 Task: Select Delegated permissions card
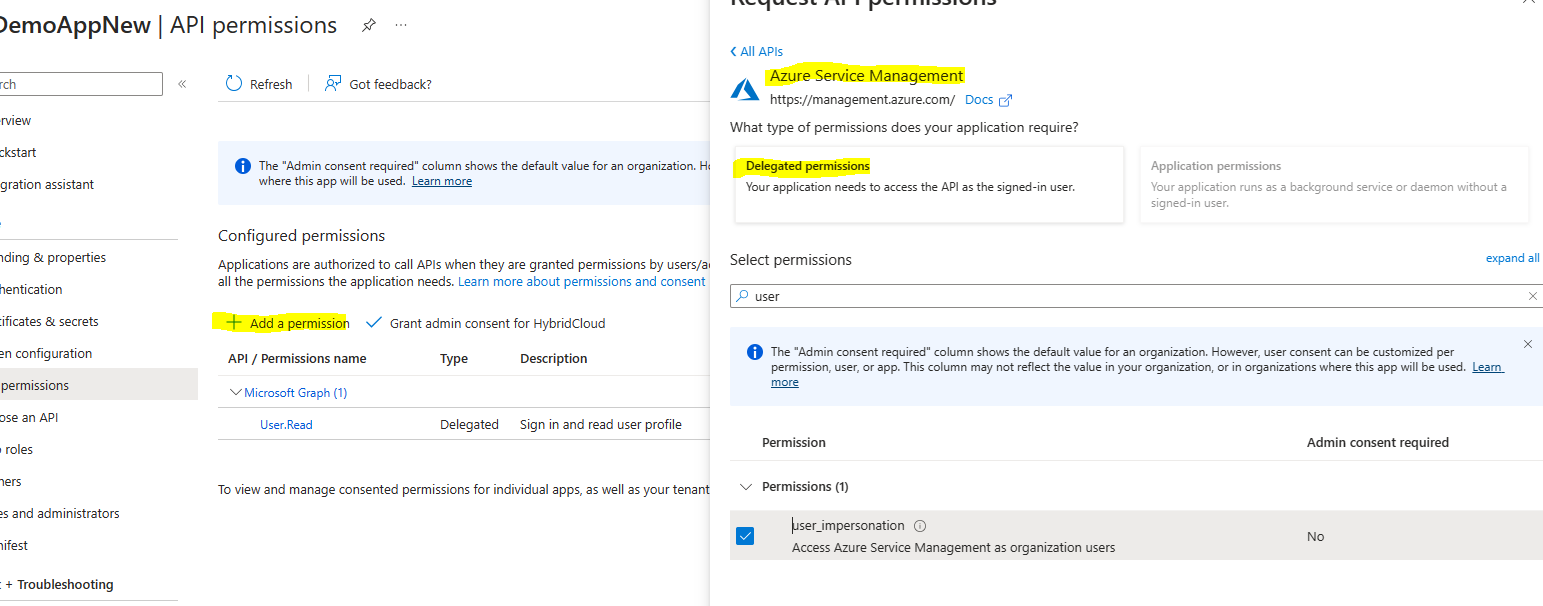click(928, 184)
